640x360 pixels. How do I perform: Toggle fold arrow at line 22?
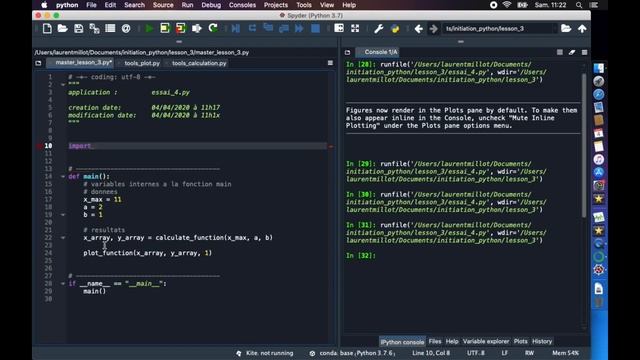(63, 238)
